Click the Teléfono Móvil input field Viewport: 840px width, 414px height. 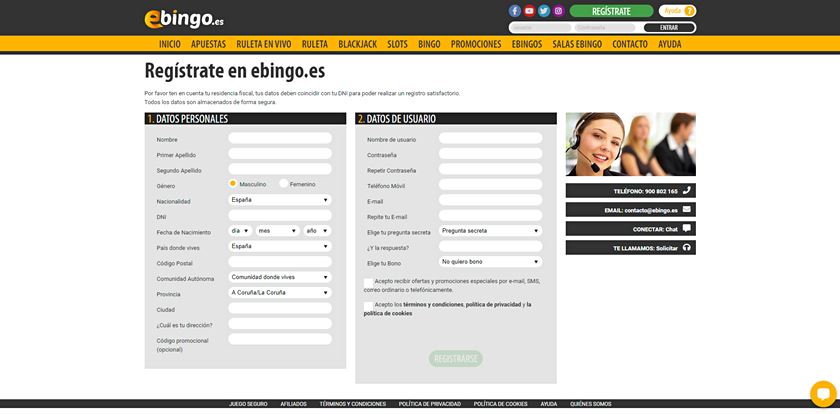[x=490, y=185]
